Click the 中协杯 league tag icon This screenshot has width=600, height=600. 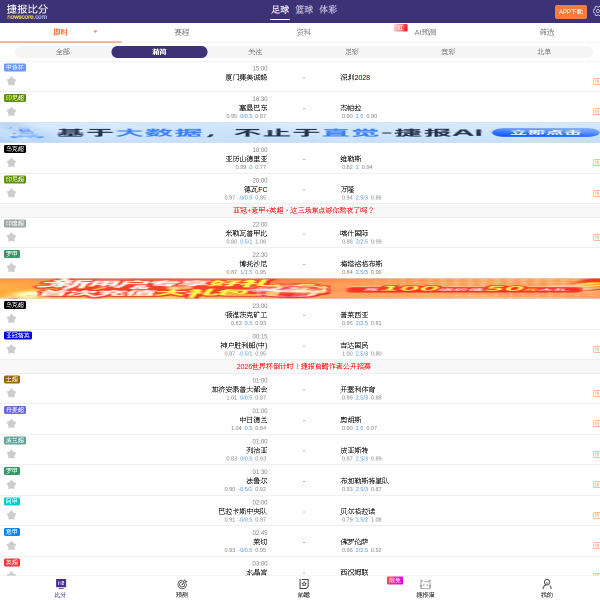[14, 67]
